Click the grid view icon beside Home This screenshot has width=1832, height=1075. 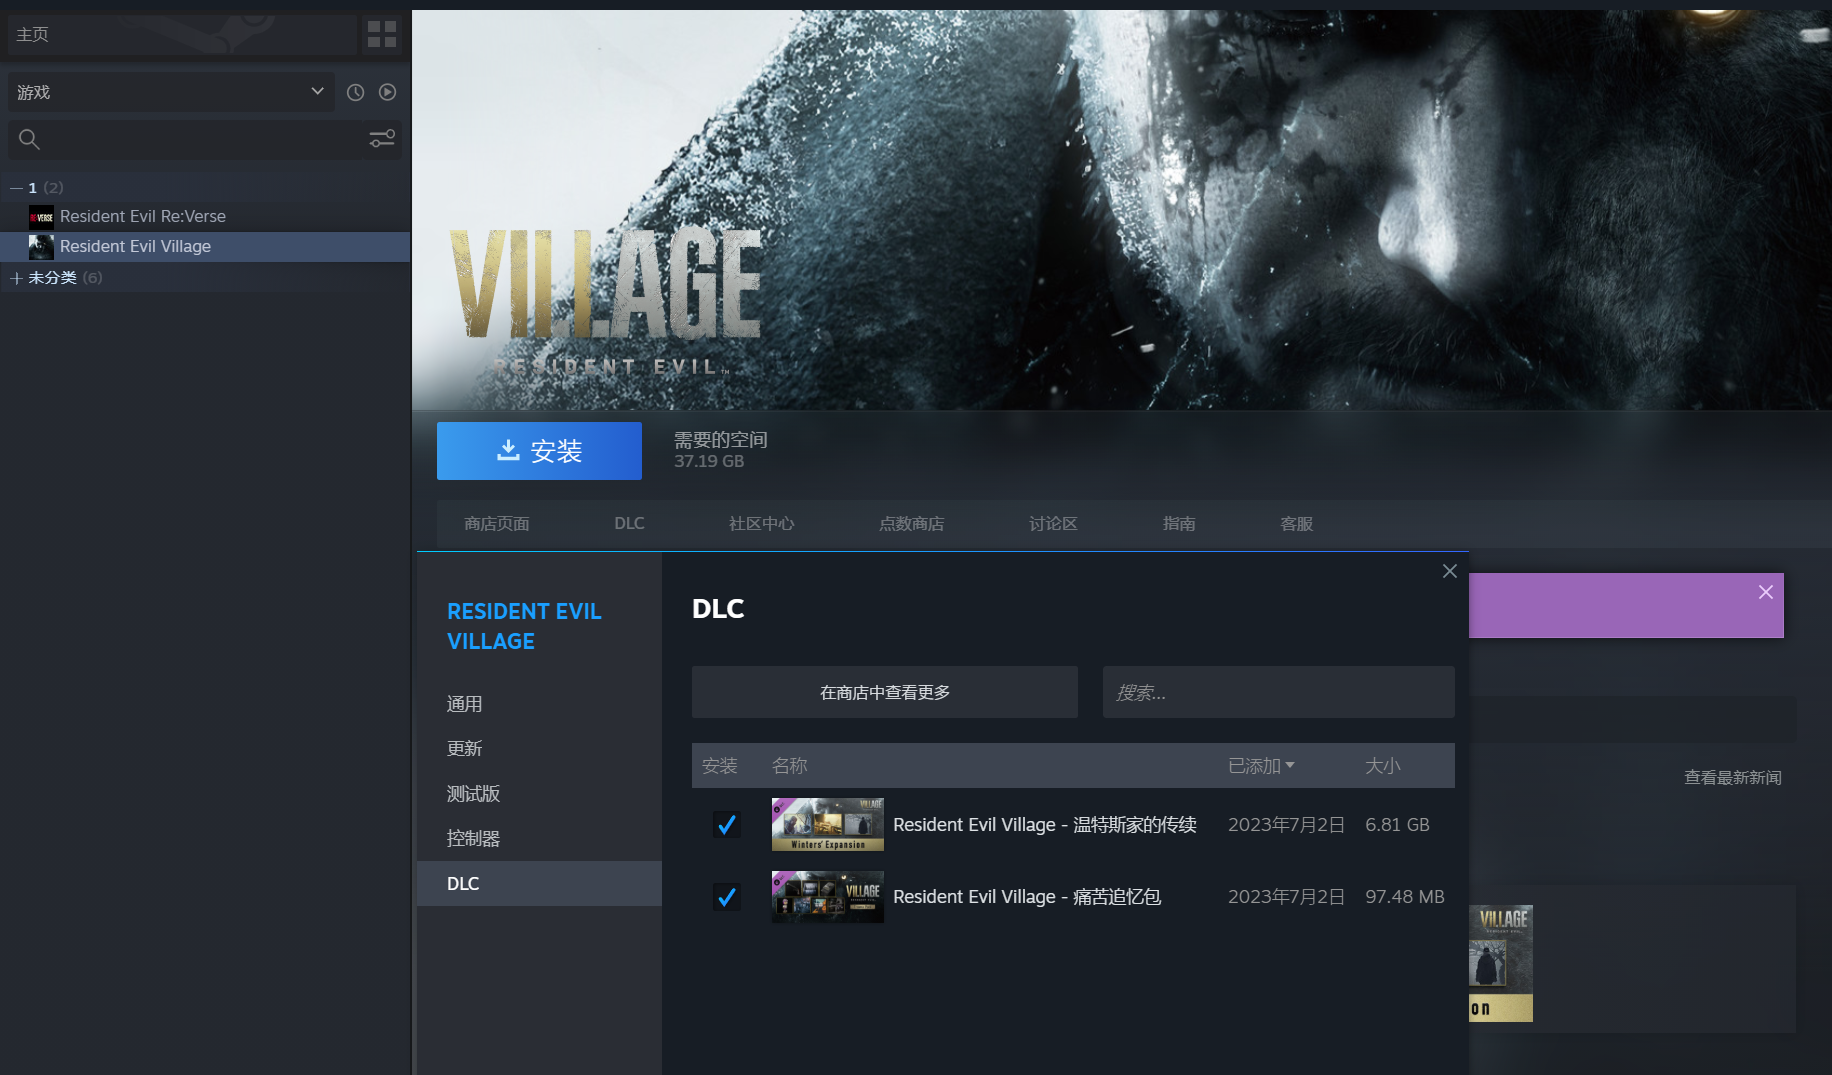381,34
